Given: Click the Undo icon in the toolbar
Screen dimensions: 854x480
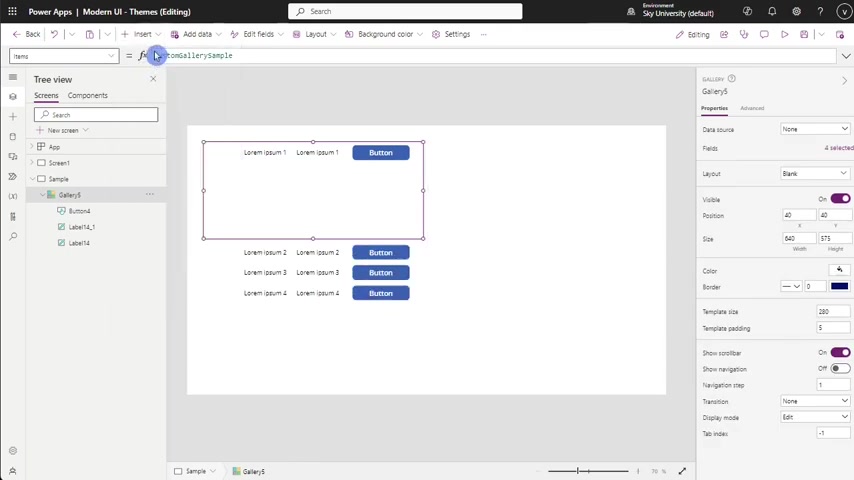Looking at the screenshot, I should 54,34.
